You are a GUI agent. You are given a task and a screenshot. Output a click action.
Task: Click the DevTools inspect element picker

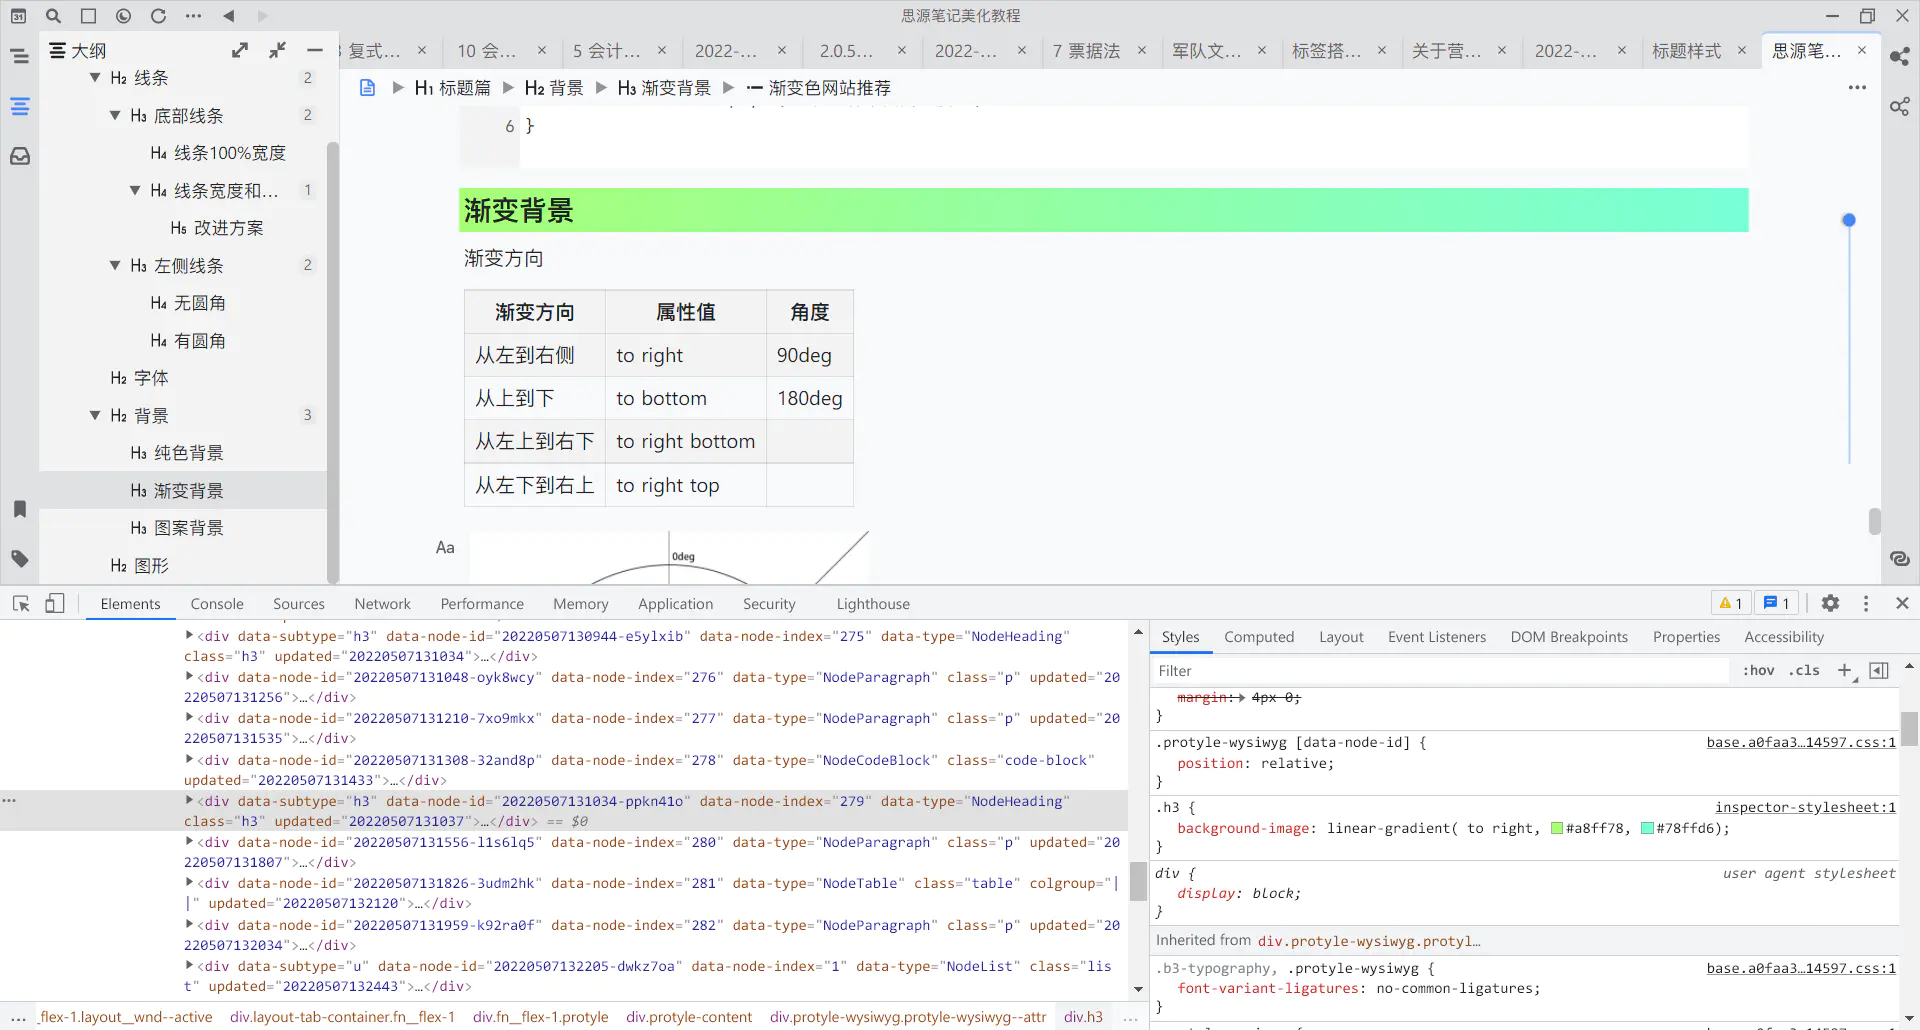coord(21,604)
